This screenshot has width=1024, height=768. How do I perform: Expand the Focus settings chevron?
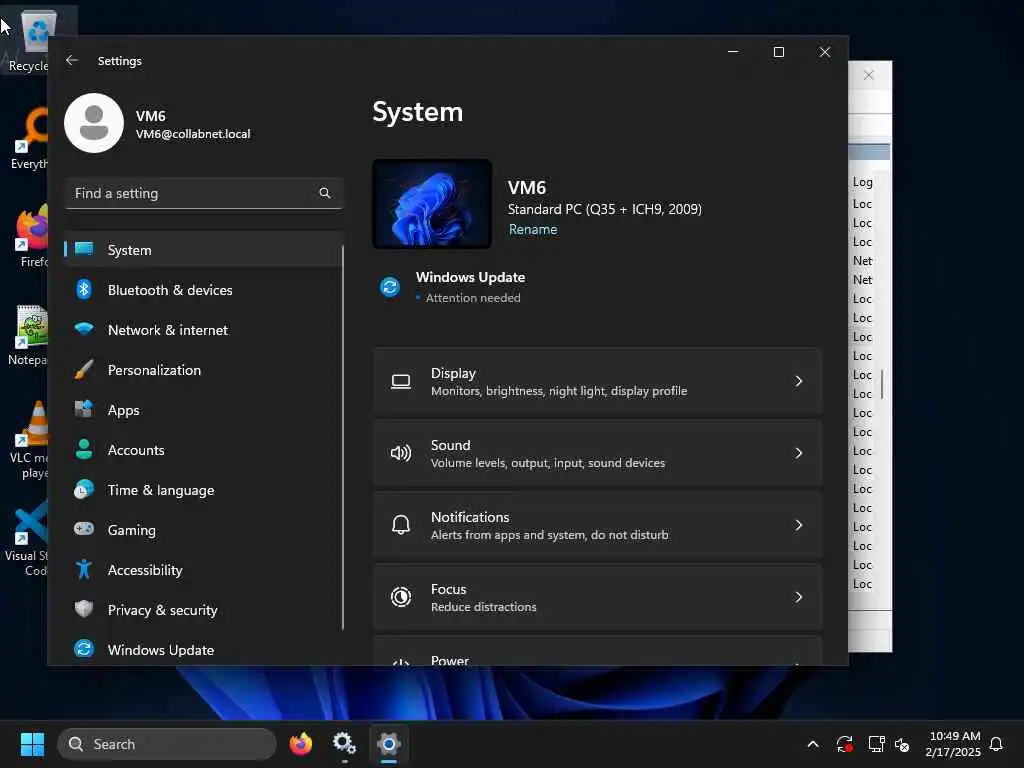pos(798,597)
